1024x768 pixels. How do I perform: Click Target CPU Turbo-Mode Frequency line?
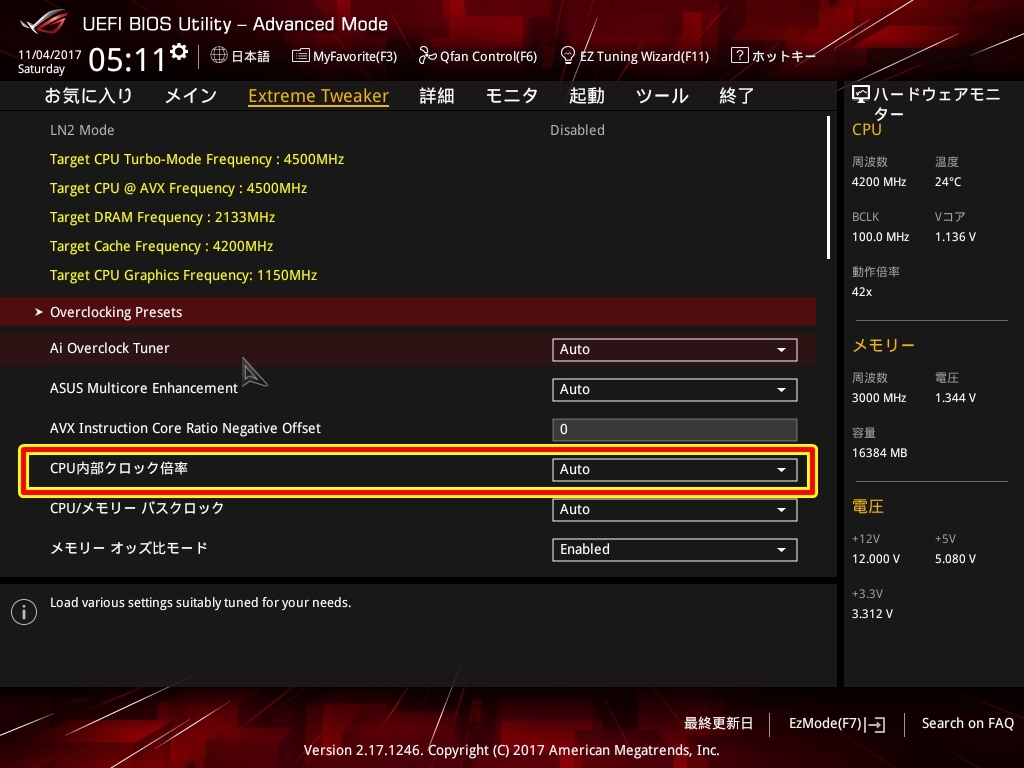click(197, 159)
